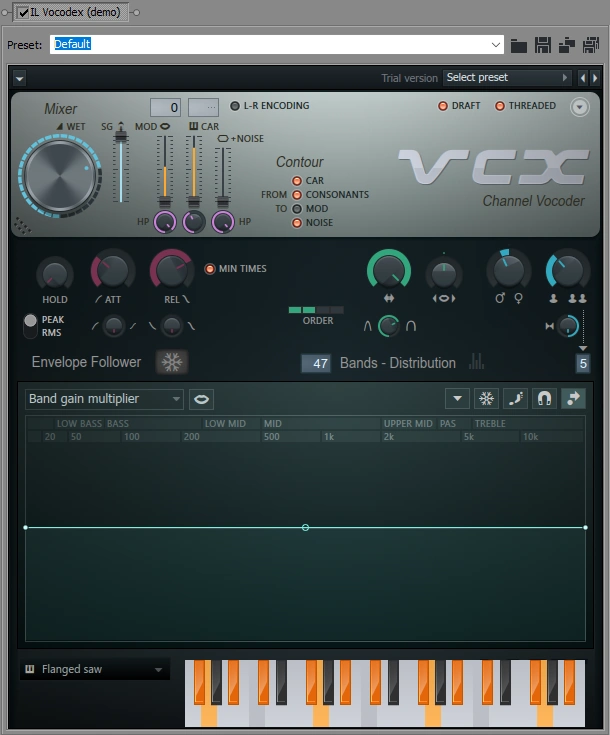Click the REL release knob

pyautogui.click(x=172, y=270)
